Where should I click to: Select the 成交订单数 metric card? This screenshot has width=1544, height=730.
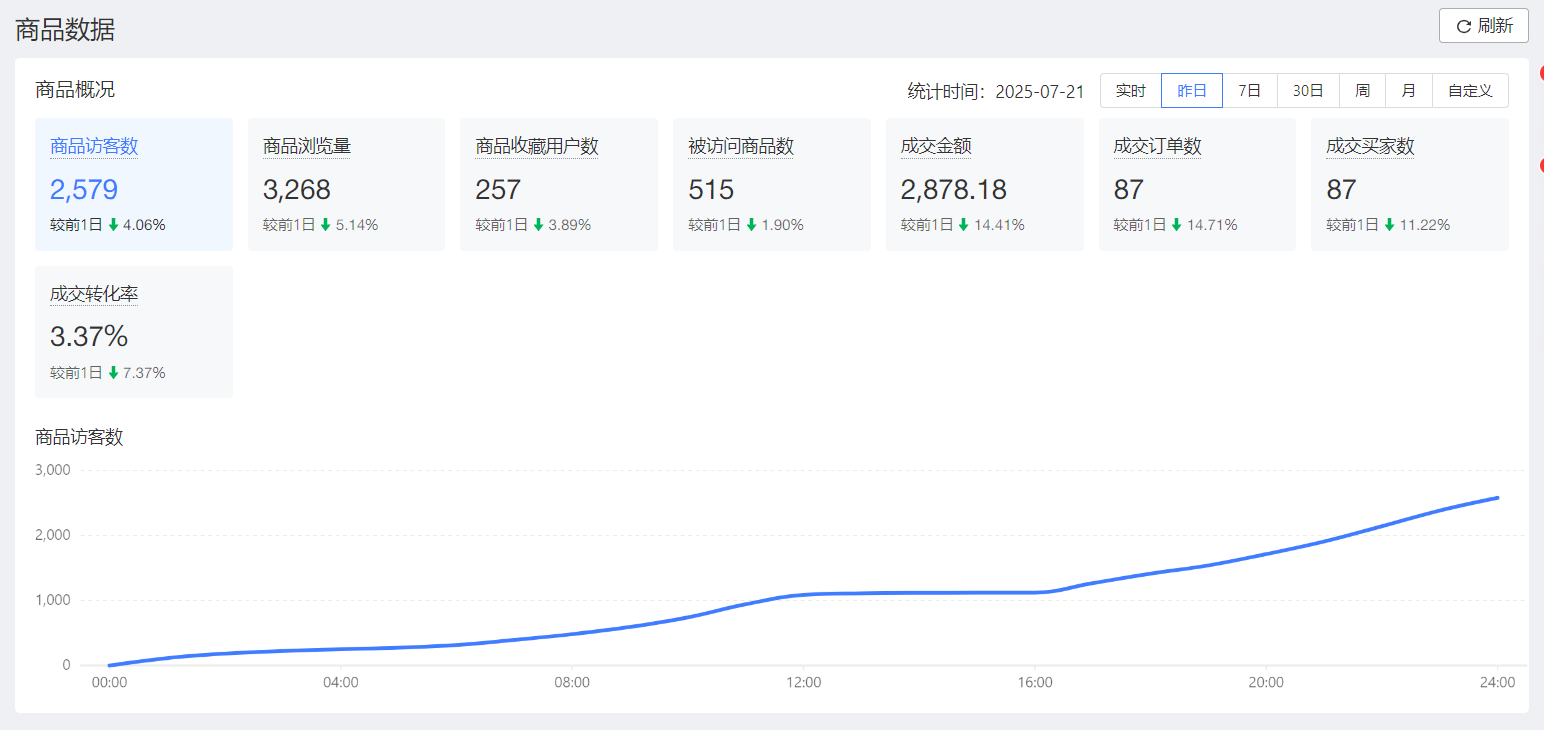coord(1197,184)
